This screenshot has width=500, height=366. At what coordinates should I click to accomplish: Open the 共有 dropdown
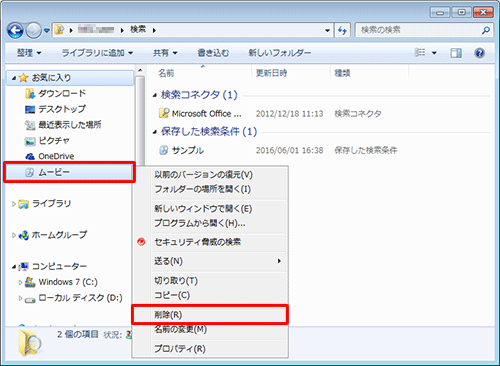pyautogui.click(x=165, y=53)
